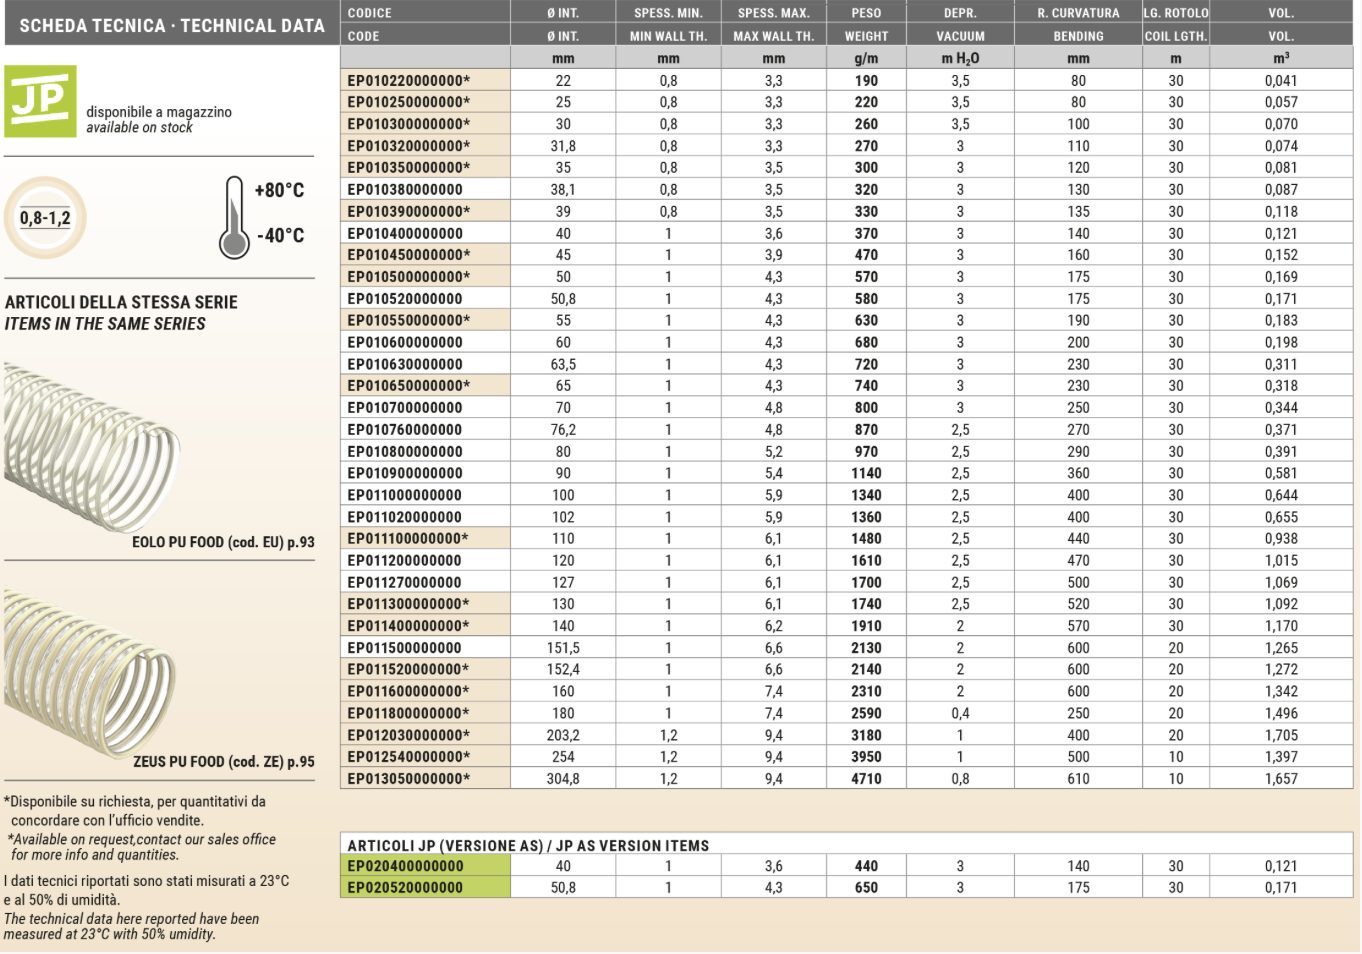
Task: Click the ZEUS PU FOOD p.95 label
Action: tap(223, 761)
